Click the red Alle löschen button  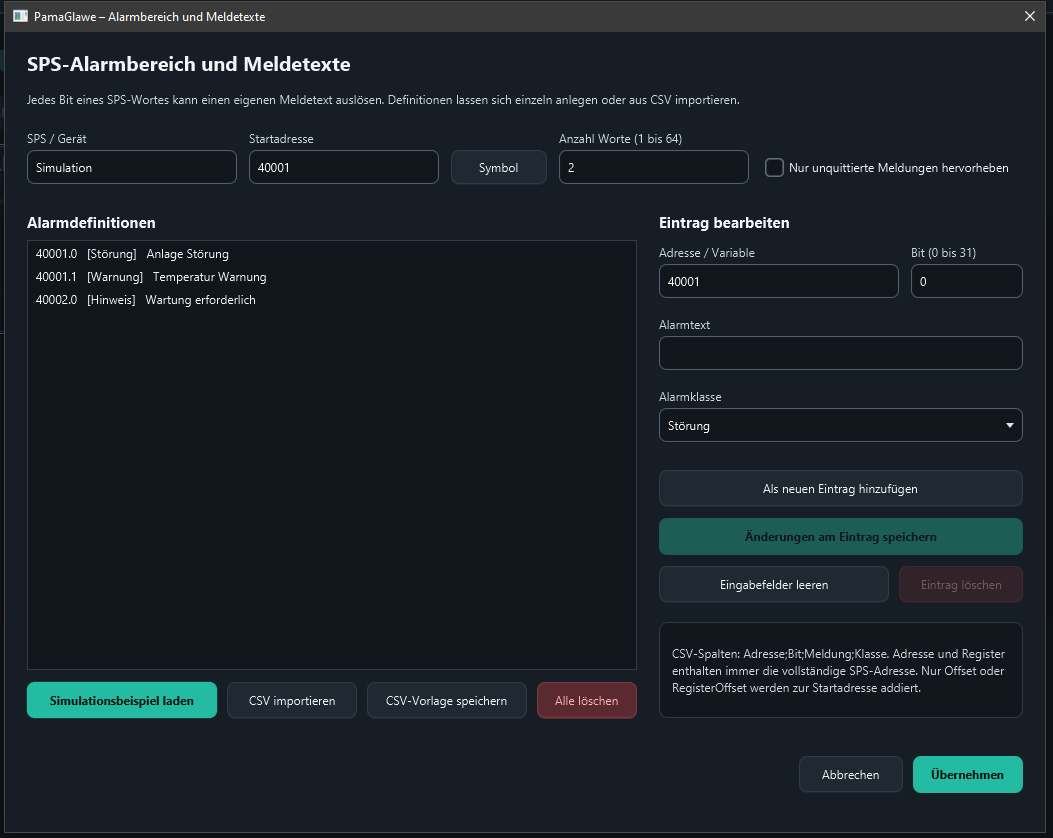pos(586,700)
